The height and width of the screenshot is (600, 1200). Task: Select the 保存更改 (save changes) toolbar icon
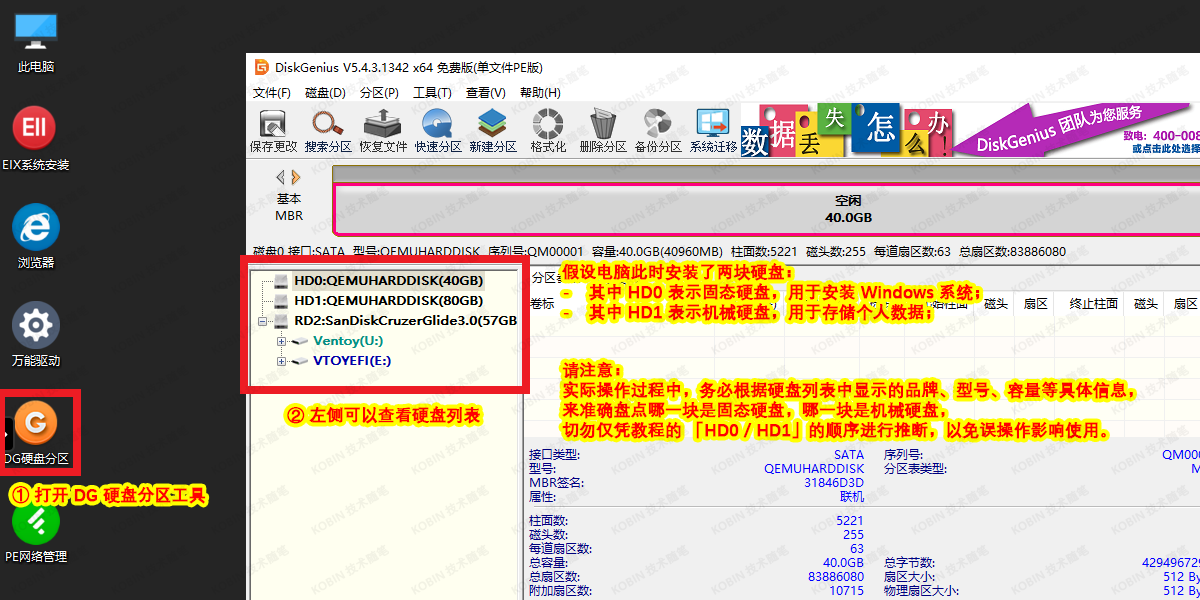[x=270, y=128]
